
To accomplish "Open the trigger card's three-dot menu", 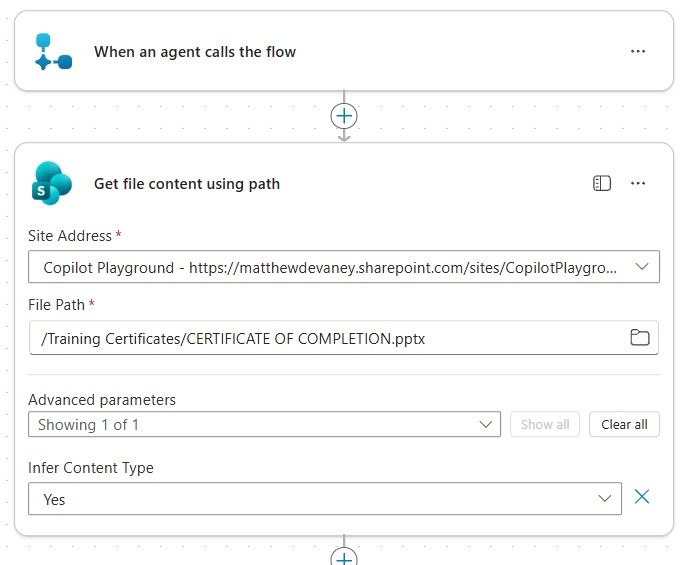I will [x=638, y=51].
